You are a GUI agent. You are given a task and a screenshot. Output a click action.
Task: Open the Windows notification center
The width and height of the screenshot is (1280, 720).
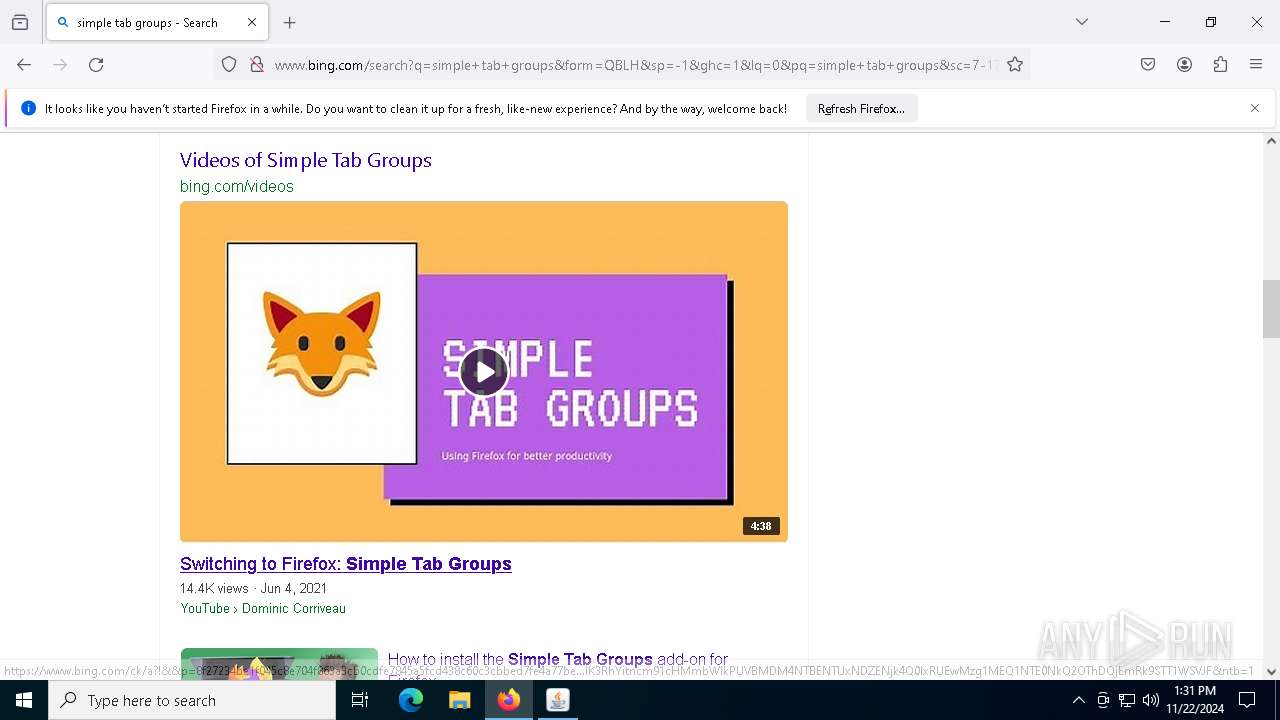click(1247, 700)
